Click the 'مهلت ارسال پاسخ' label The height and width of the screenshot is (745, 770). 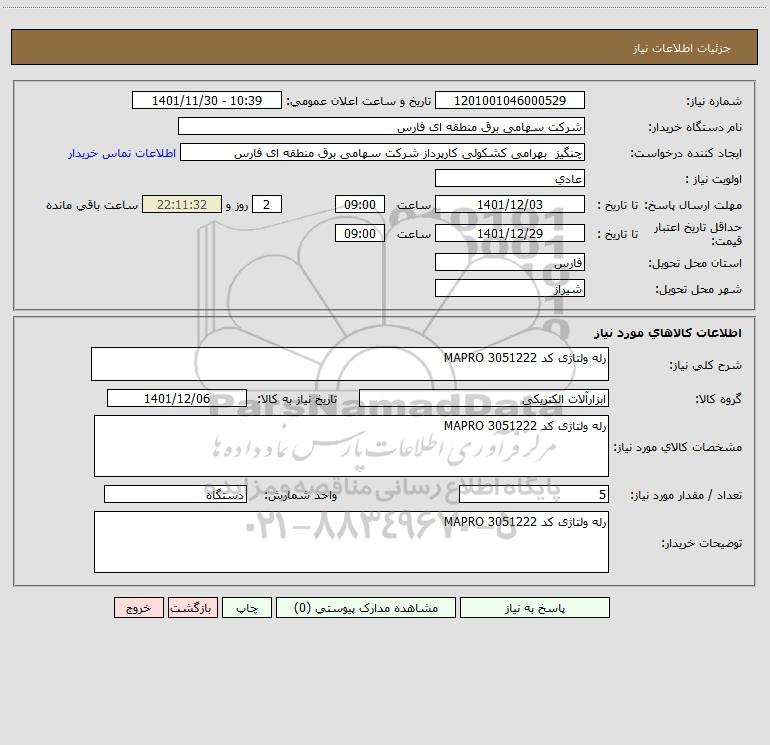[x=693, y=205]
